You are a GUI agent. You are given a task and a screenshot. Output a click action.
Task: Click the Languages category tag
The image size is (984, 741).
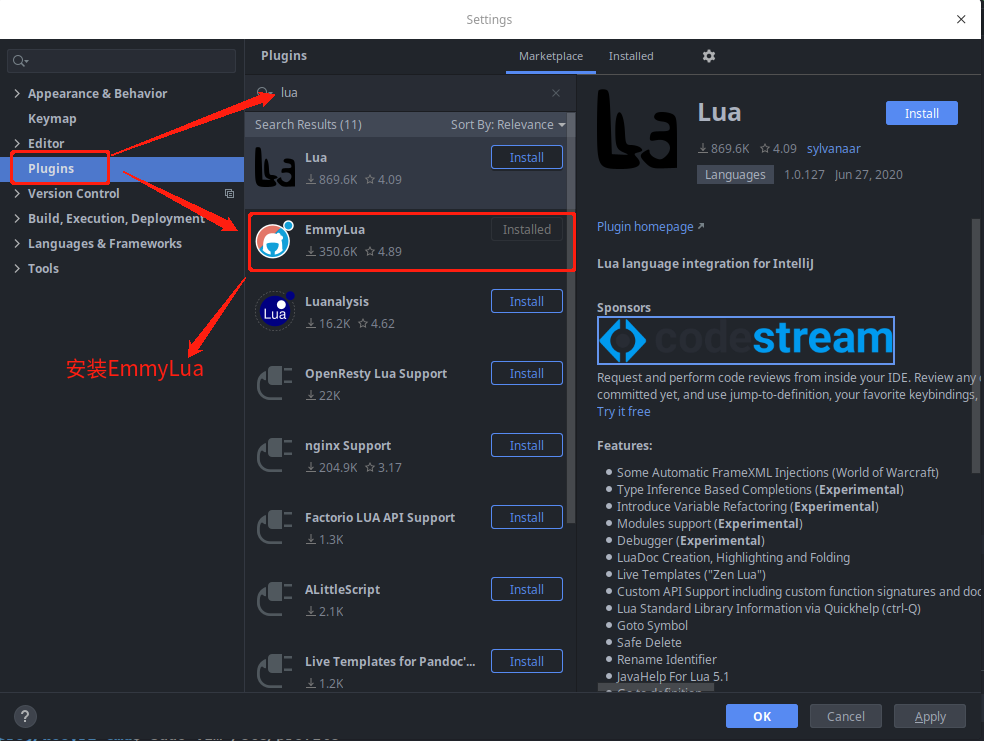point(735,174)
